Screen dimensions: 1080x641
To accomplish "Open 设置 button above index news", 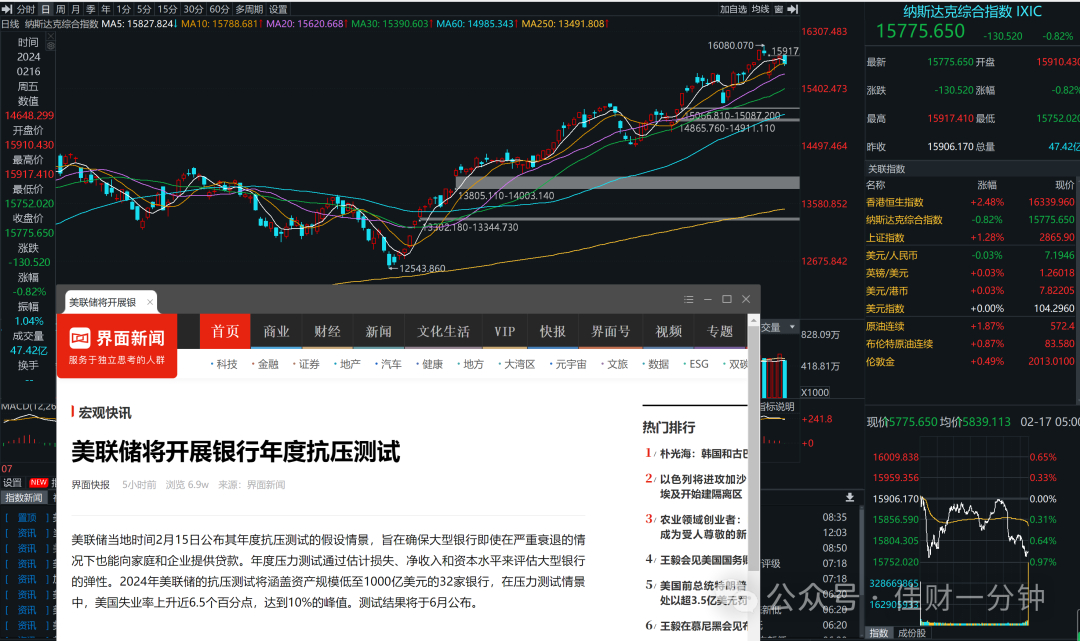I will pyautogui.click(x=12, y=483).
